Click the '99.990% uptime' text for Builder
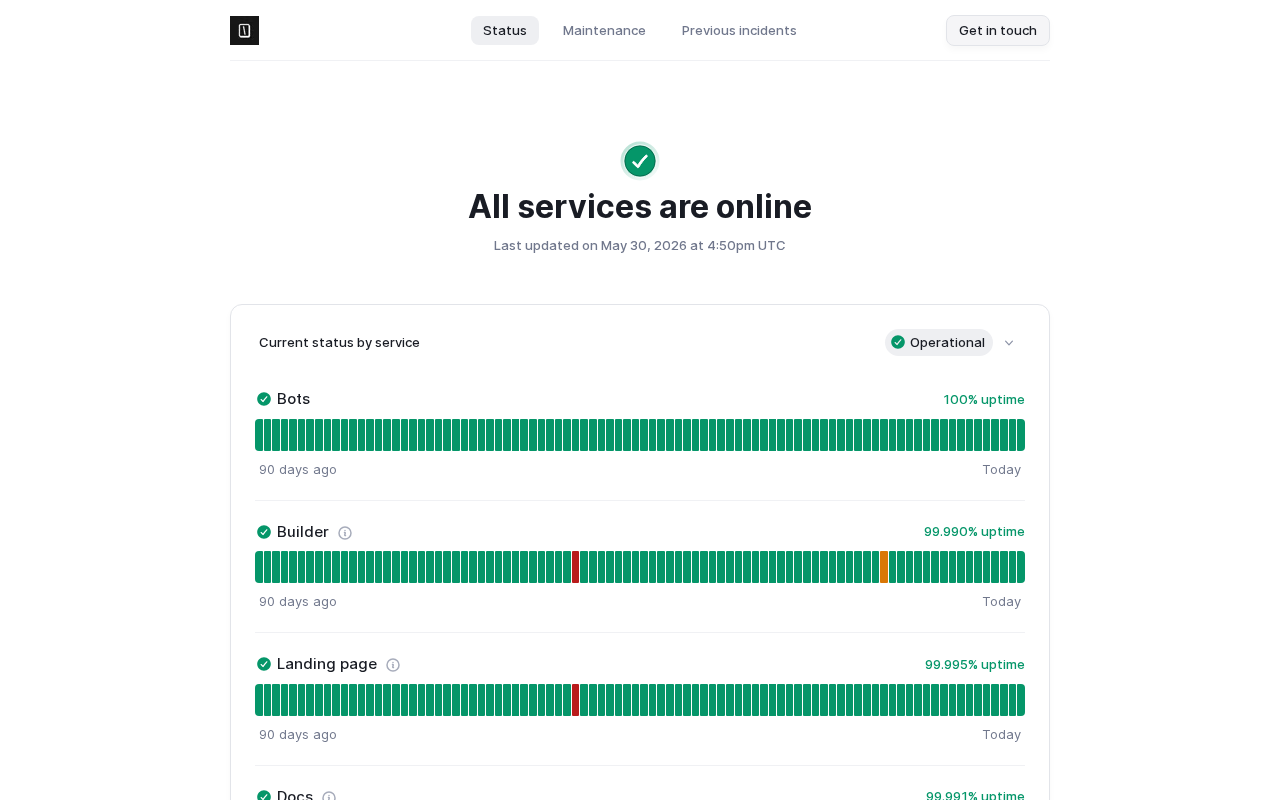 point(974,531)
